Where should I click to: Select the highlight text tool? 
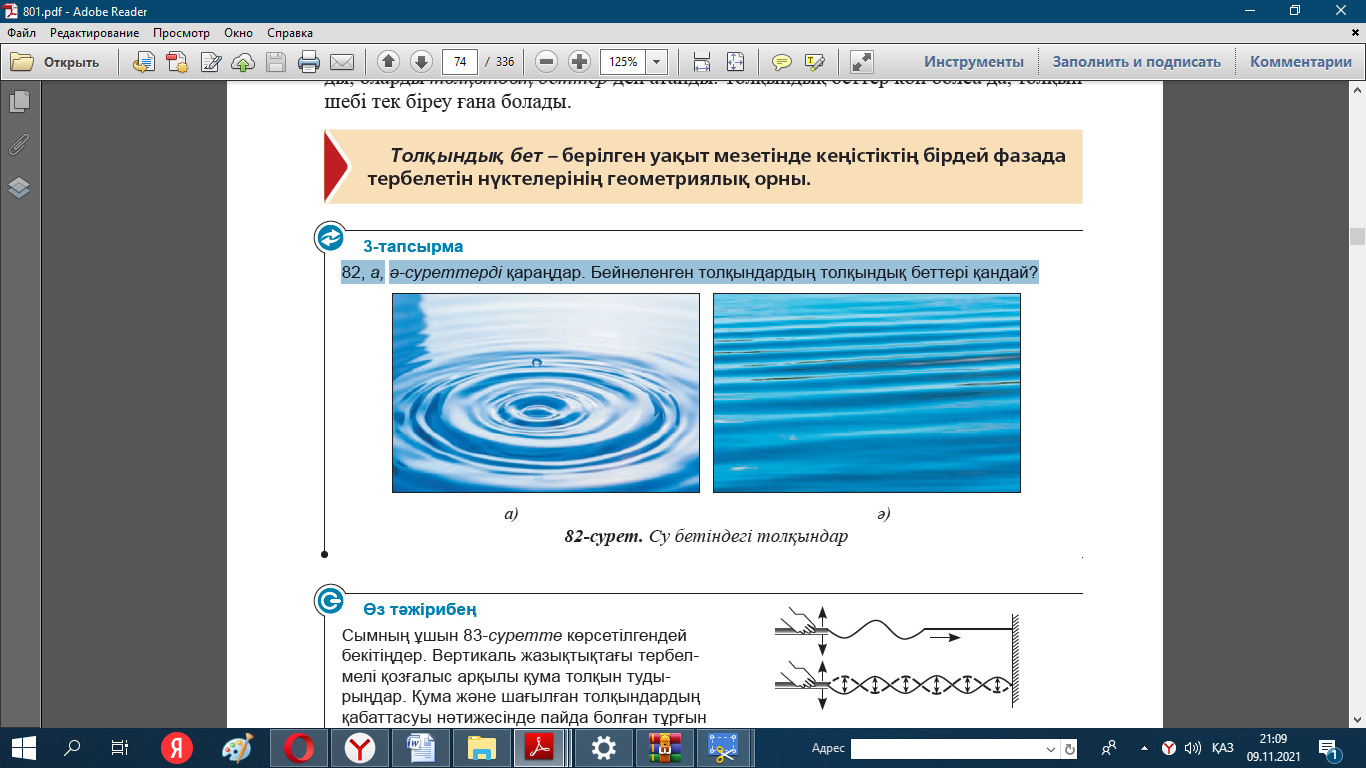pyautogui.click(x=815, y=62)
